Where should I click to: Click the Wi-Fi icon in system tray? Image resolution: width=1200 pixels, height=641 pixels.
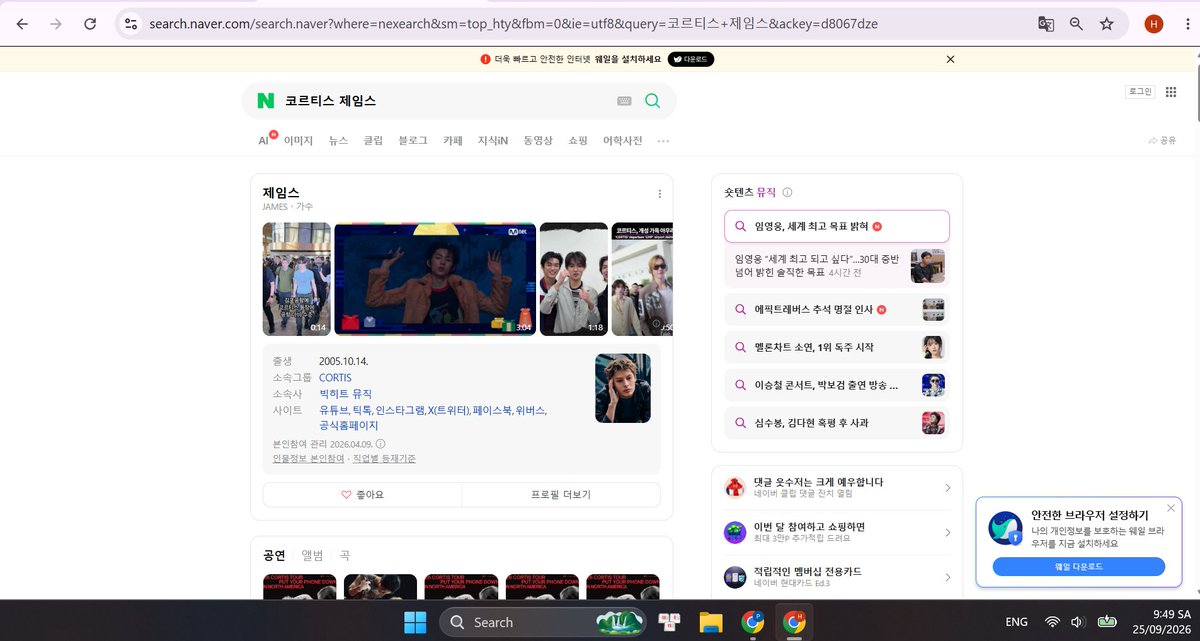click(1052, 622)
